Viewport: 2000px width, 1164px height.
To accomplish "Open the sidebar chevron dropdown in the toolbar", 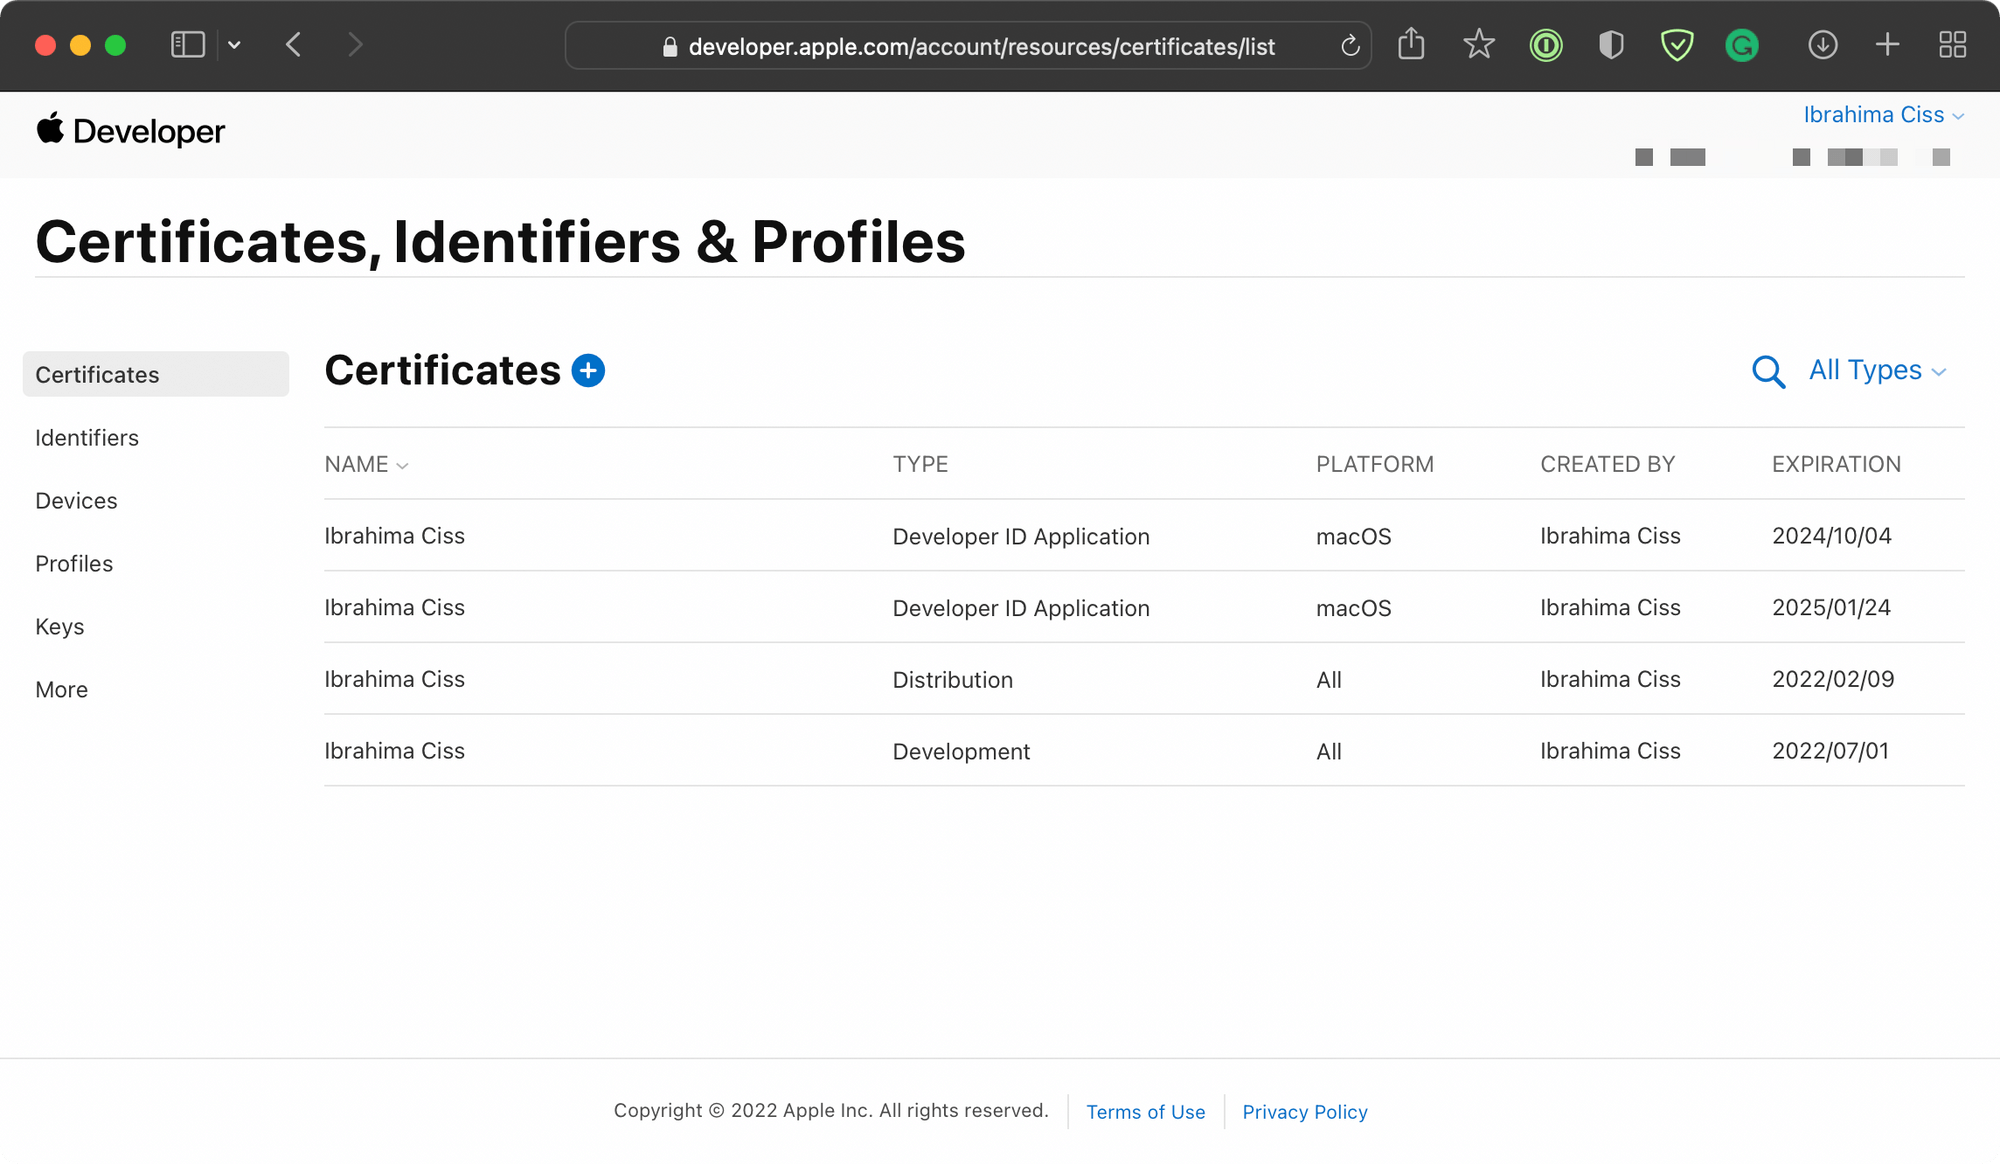I will pyautogui.click(x=234, y=45).
